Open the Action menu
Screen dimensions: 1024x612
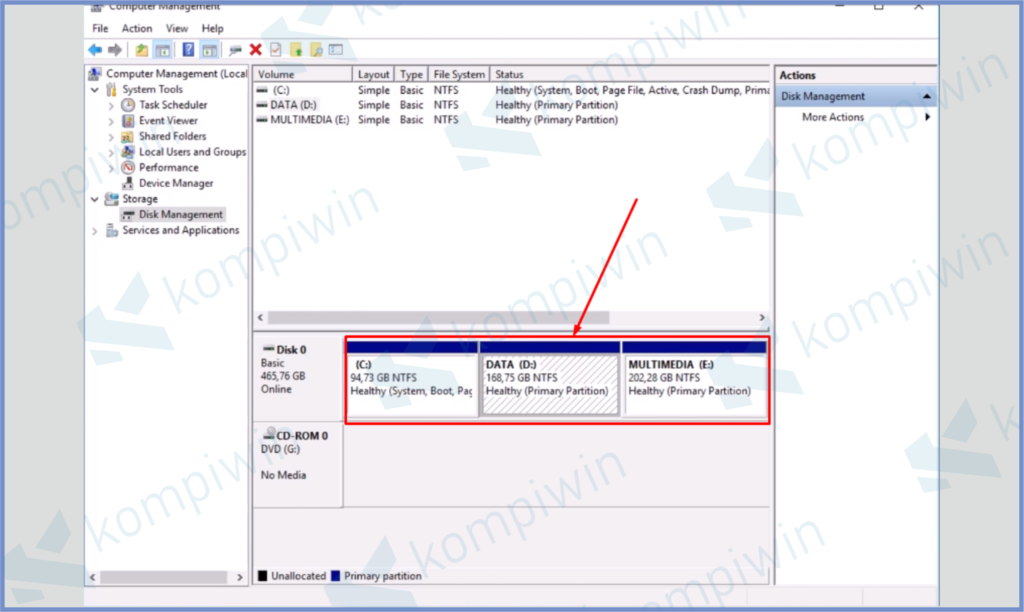click(x=137, y=28)
